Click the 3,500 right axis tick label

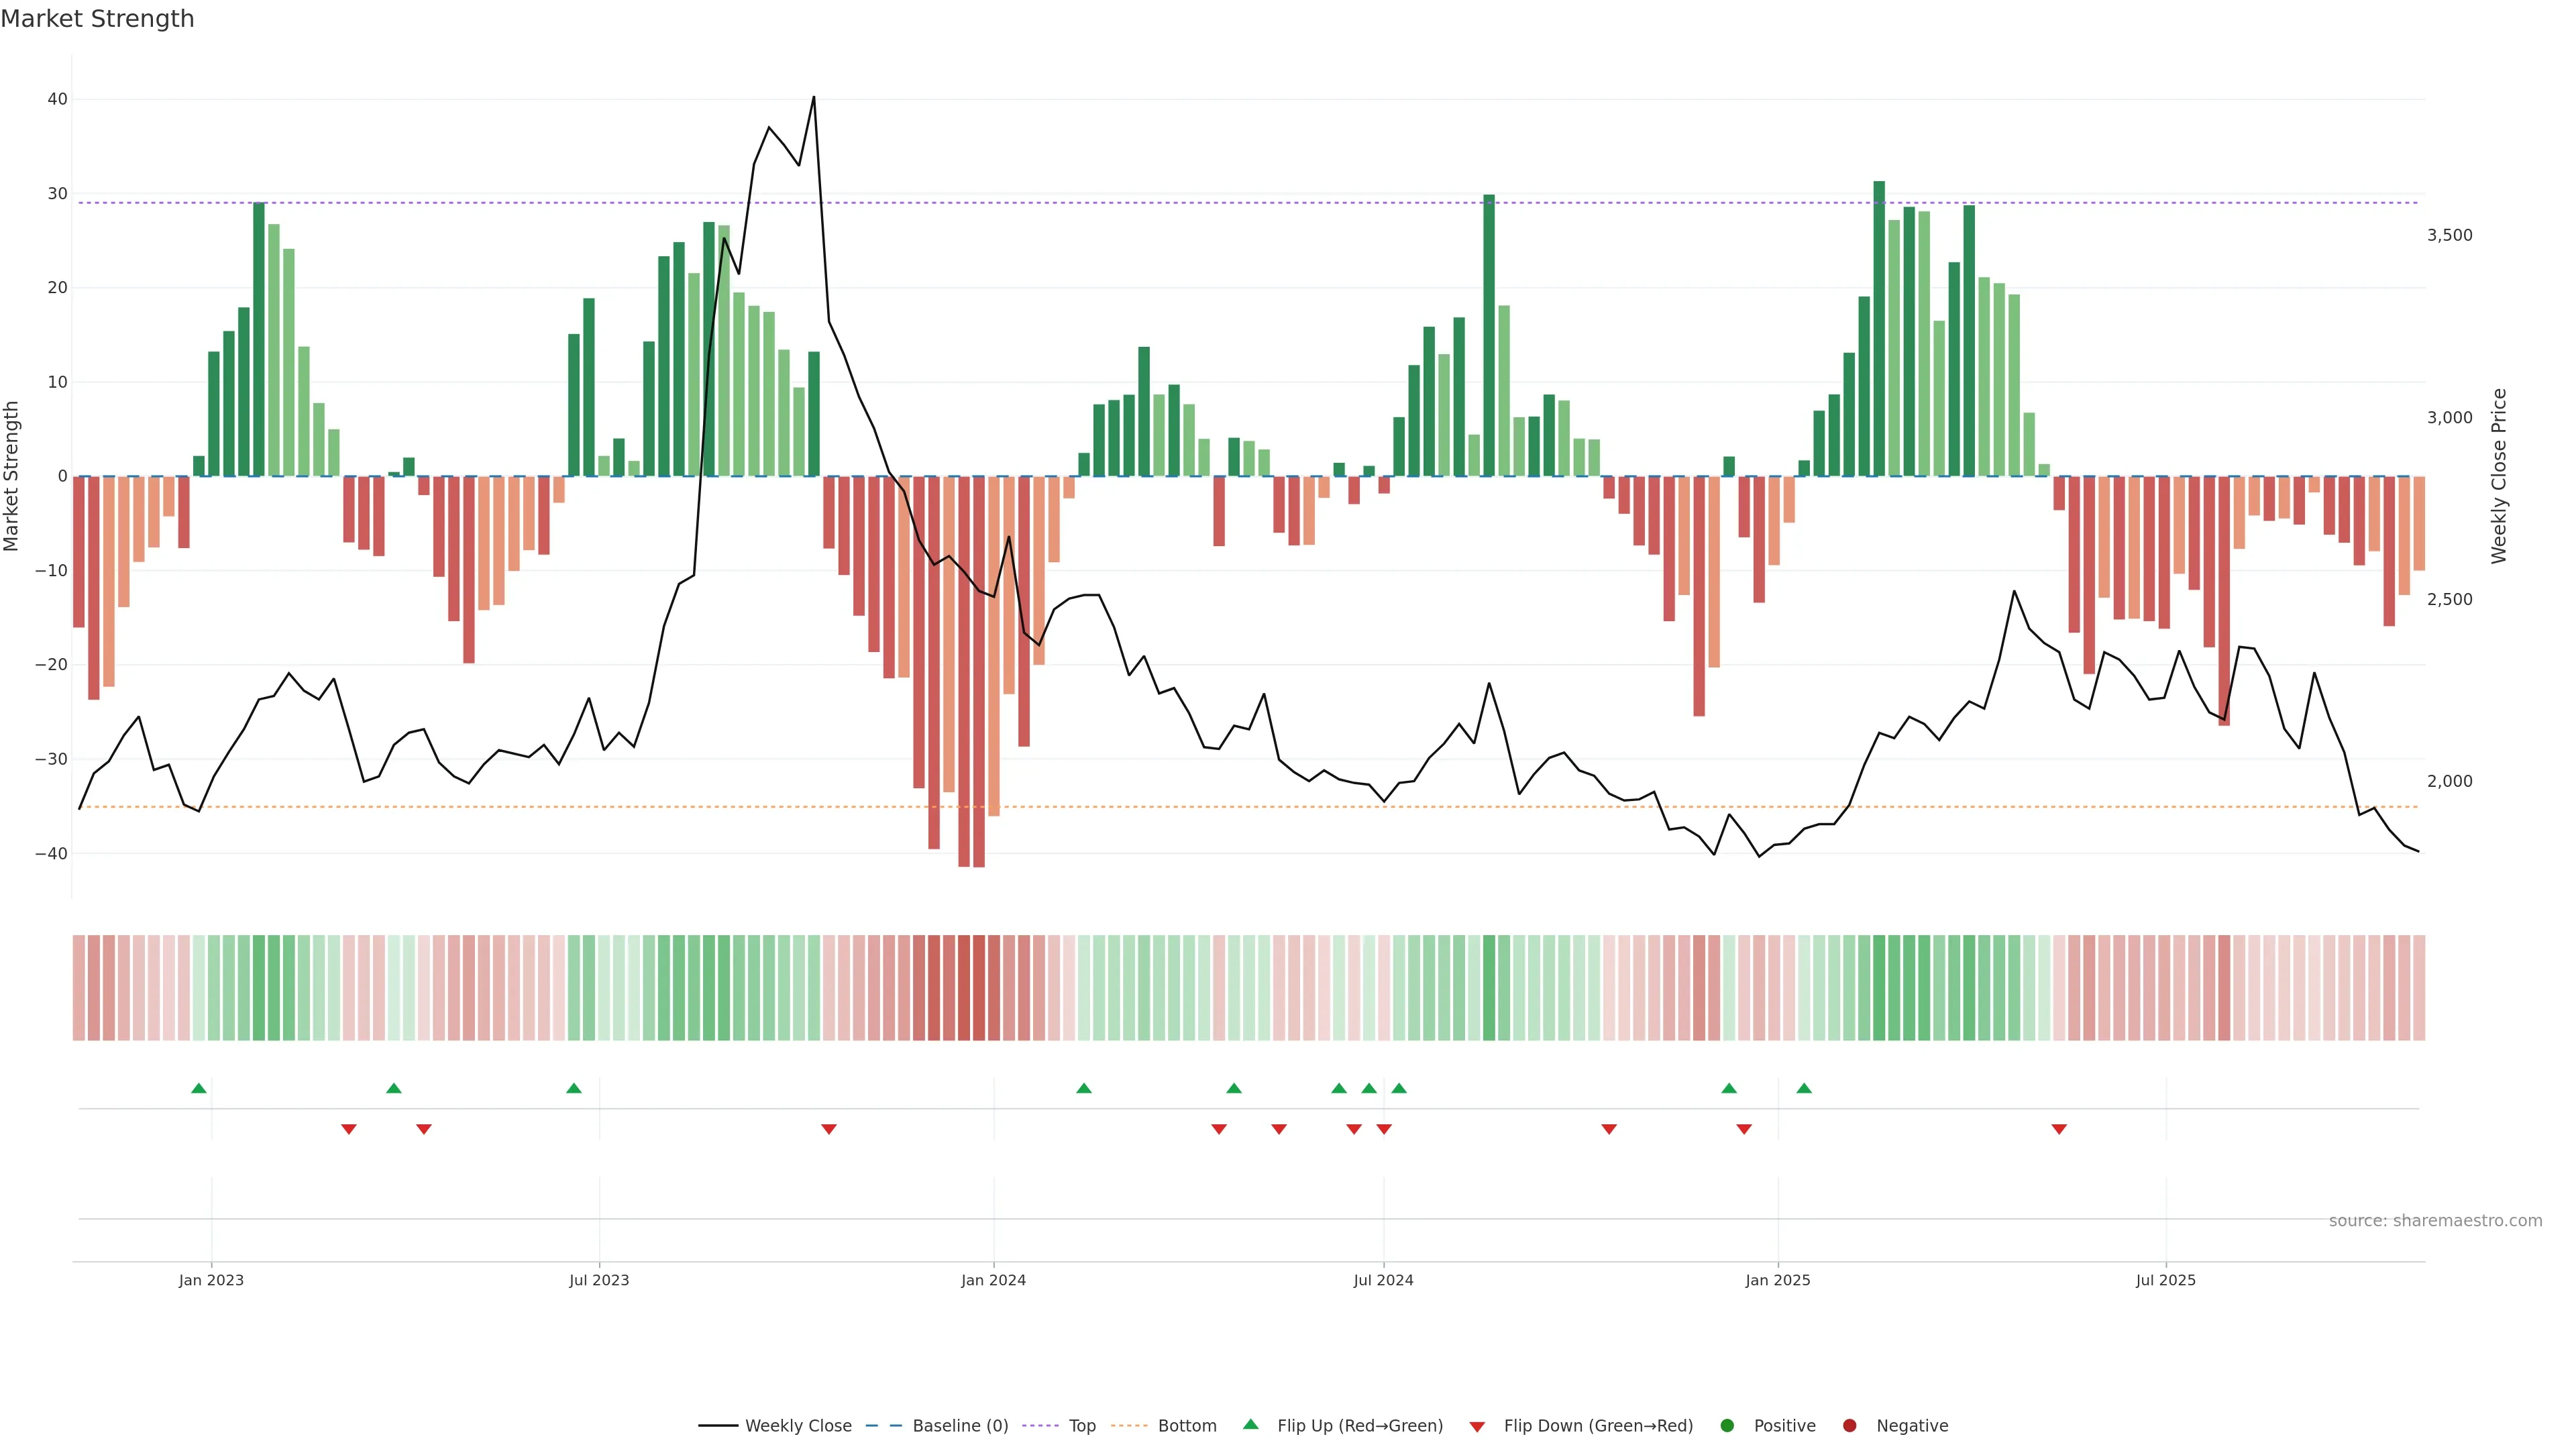(x=2449, y=235)
